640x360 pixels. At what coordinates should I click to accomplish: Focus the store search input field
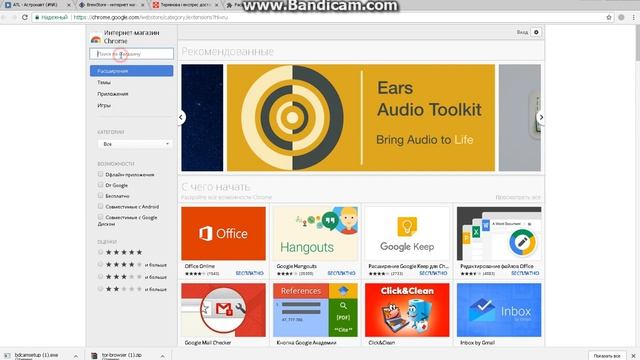pyautogui.click(x=131, y=53)
